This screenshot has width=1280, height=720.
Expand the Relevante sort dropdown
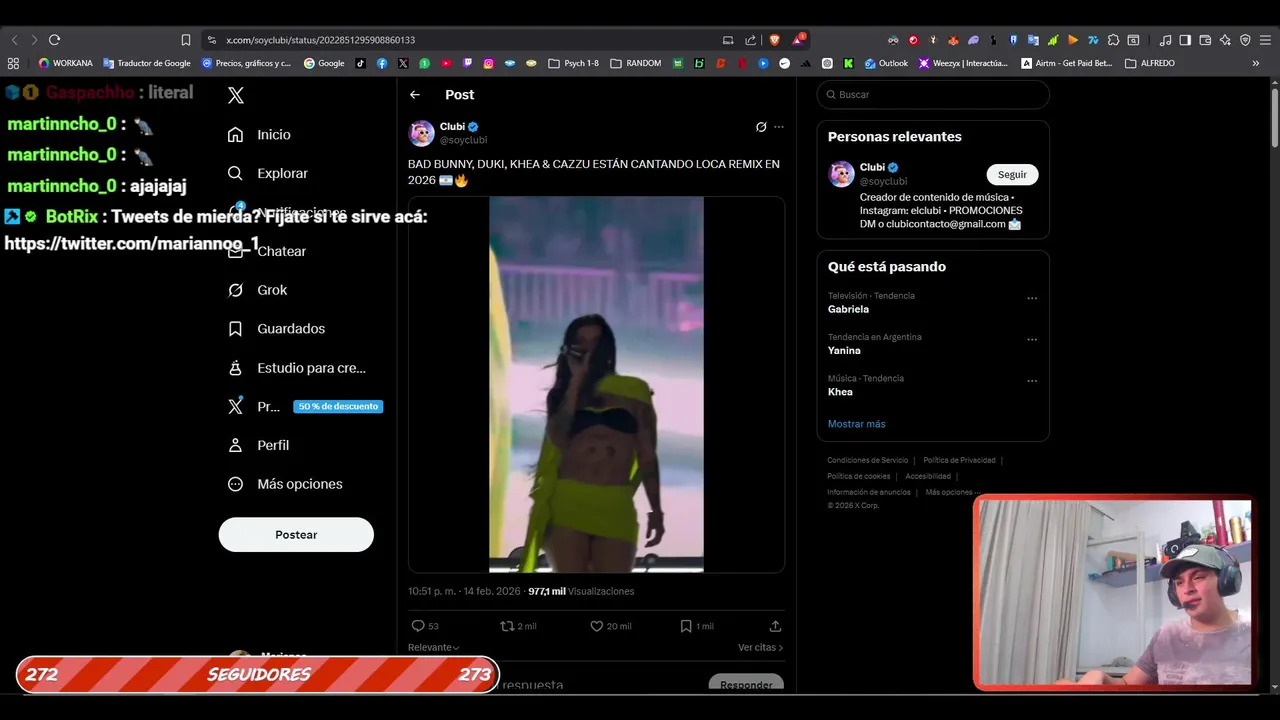tap(434, 648)
